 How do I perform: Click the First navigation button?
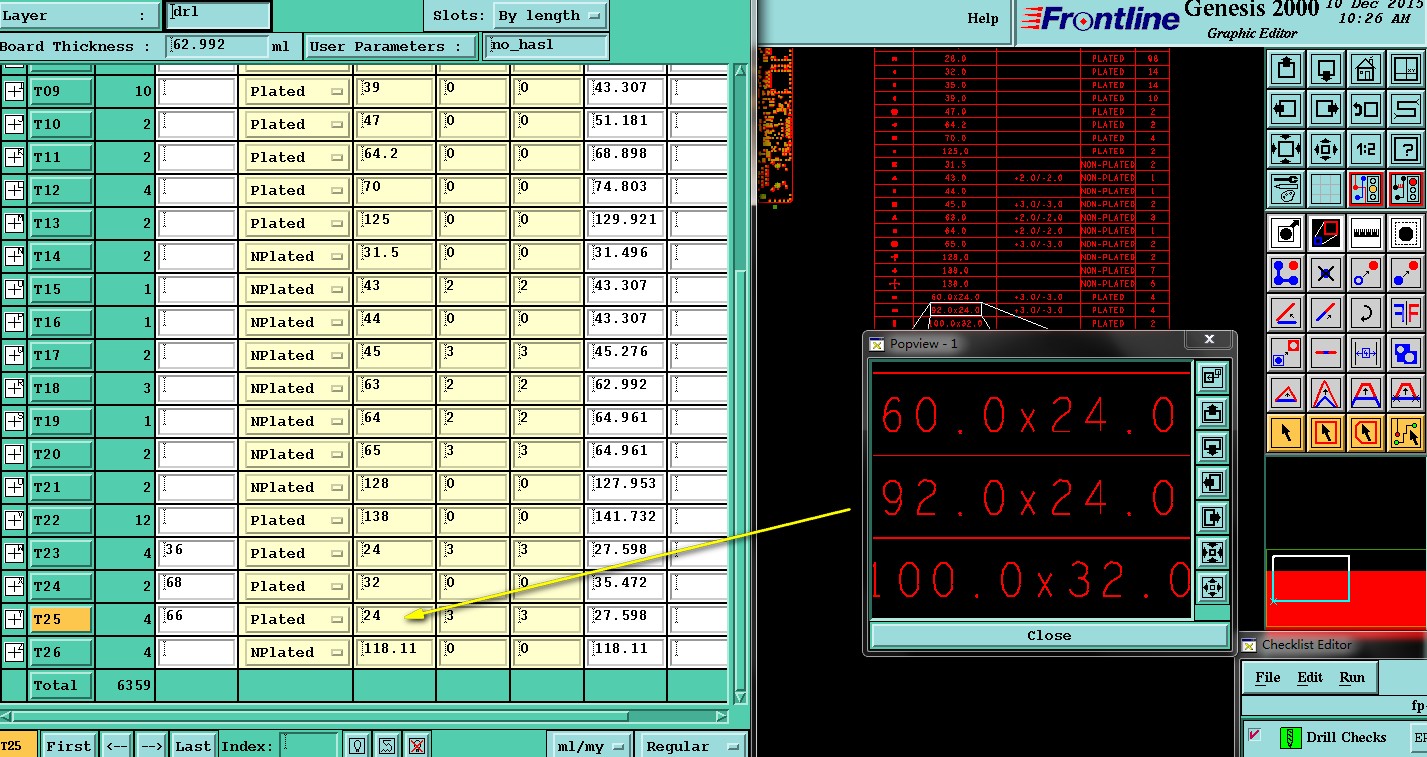pos(68,746)
